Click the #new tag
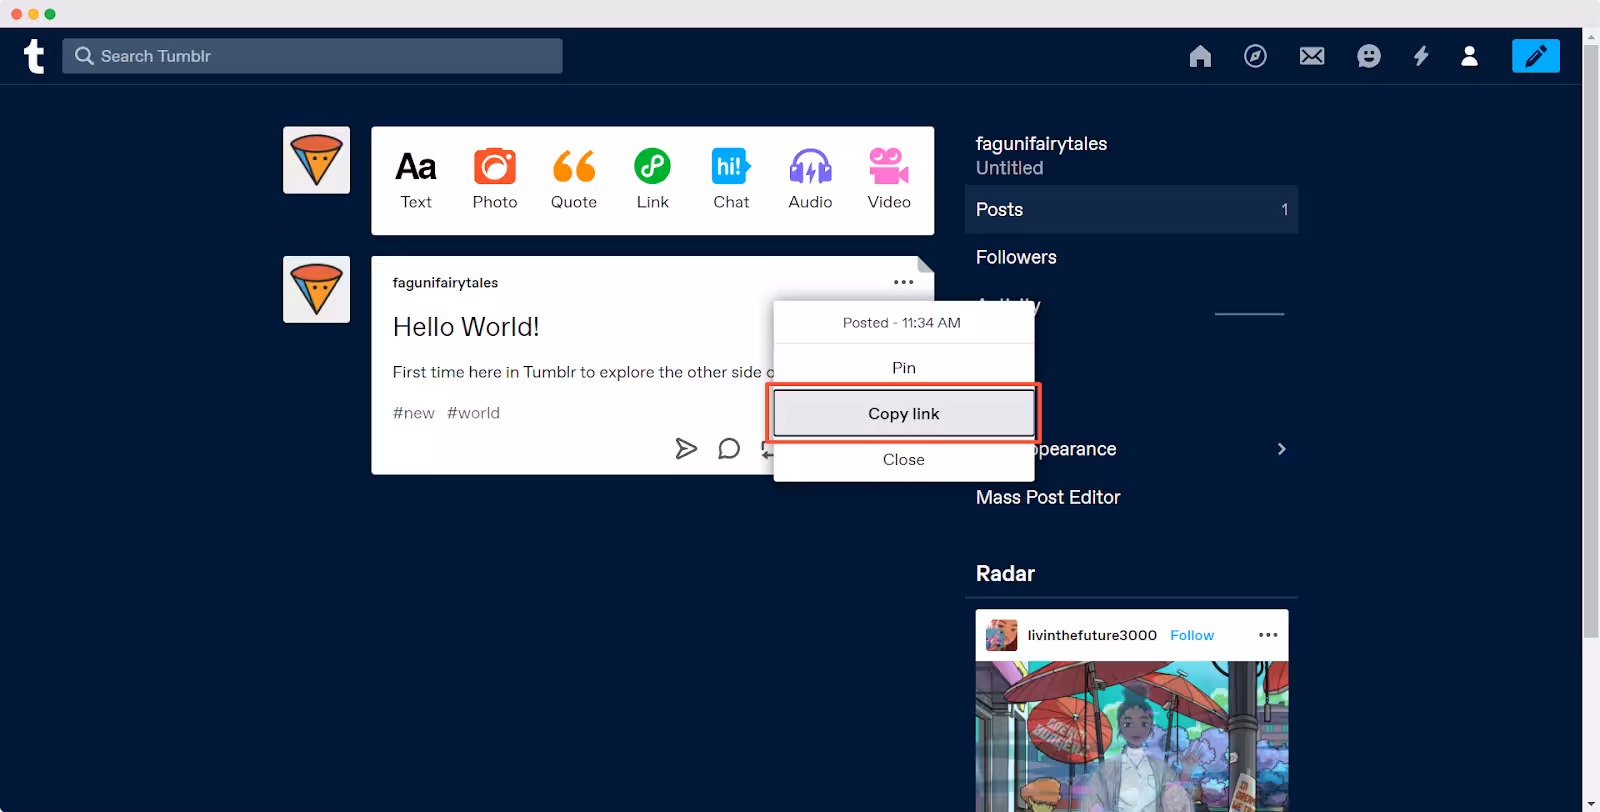Viewport: 1600px width, 812px height. click(413, 413)
